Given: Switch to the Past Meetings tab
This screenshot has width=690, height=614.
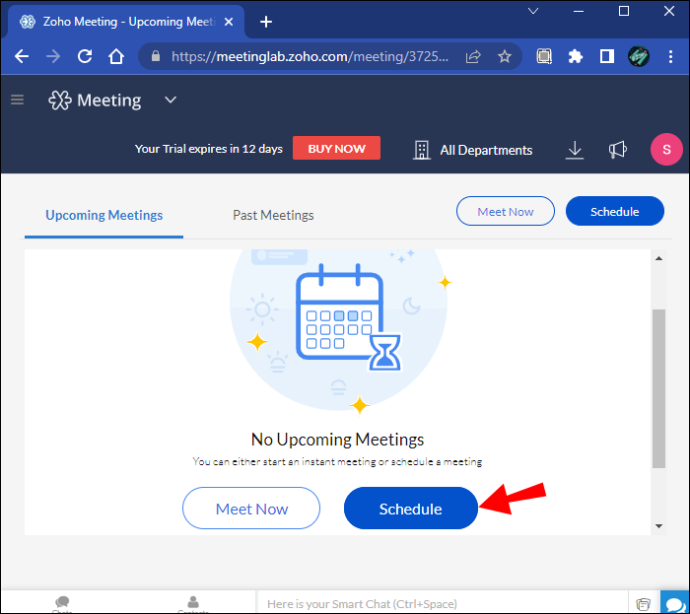Looking at the screenshot, I should (x=273, y=215).
